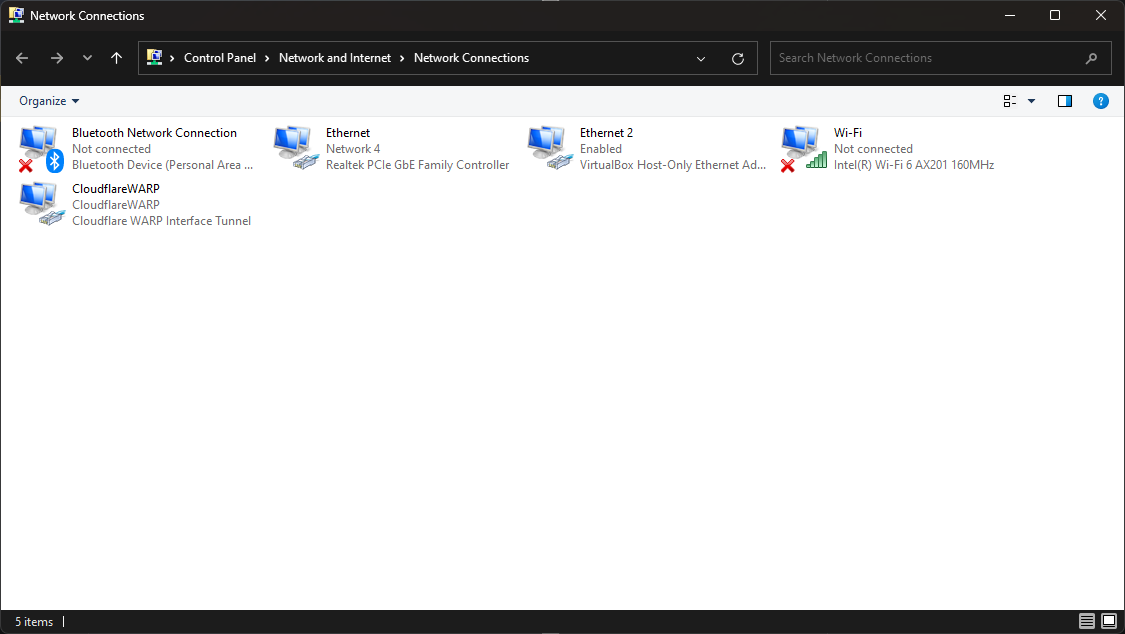The height and width of the screenshot is (634, 1125).
Task: Click the refresh icon in address bar
Action: point(738,58)
